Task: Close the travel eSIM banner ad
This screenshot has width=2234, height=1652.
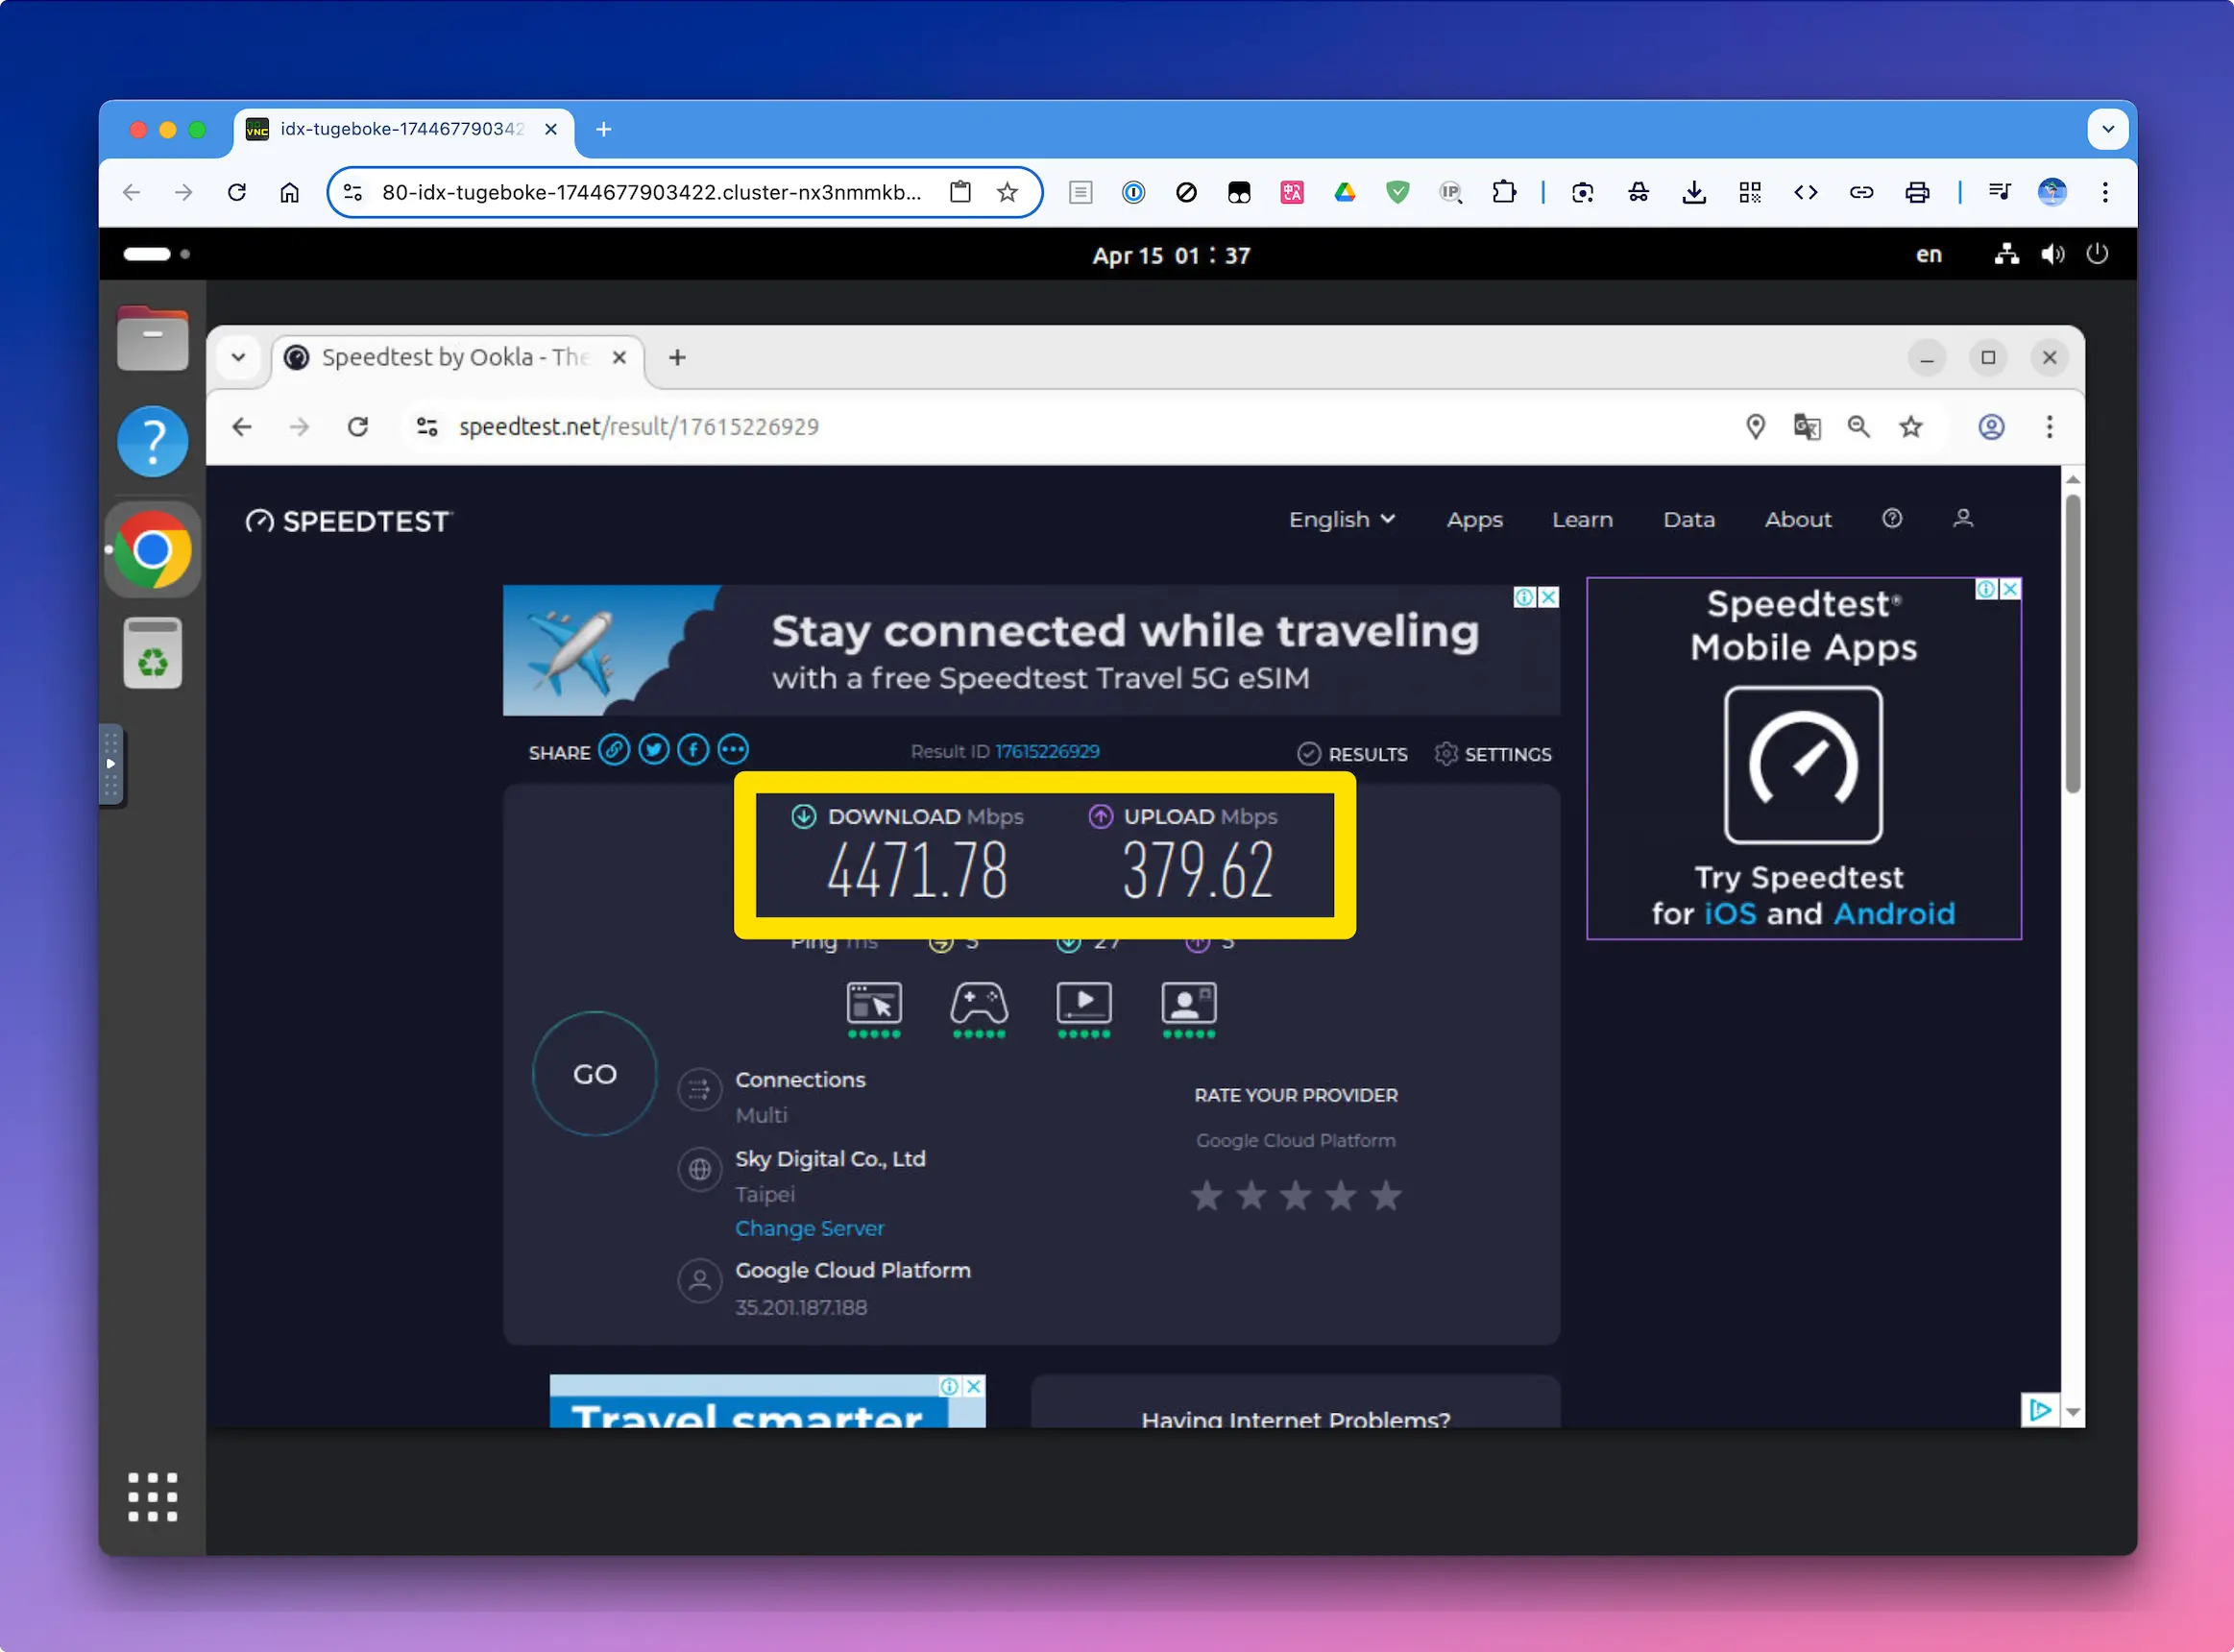Action: [x=1548, y=597]
